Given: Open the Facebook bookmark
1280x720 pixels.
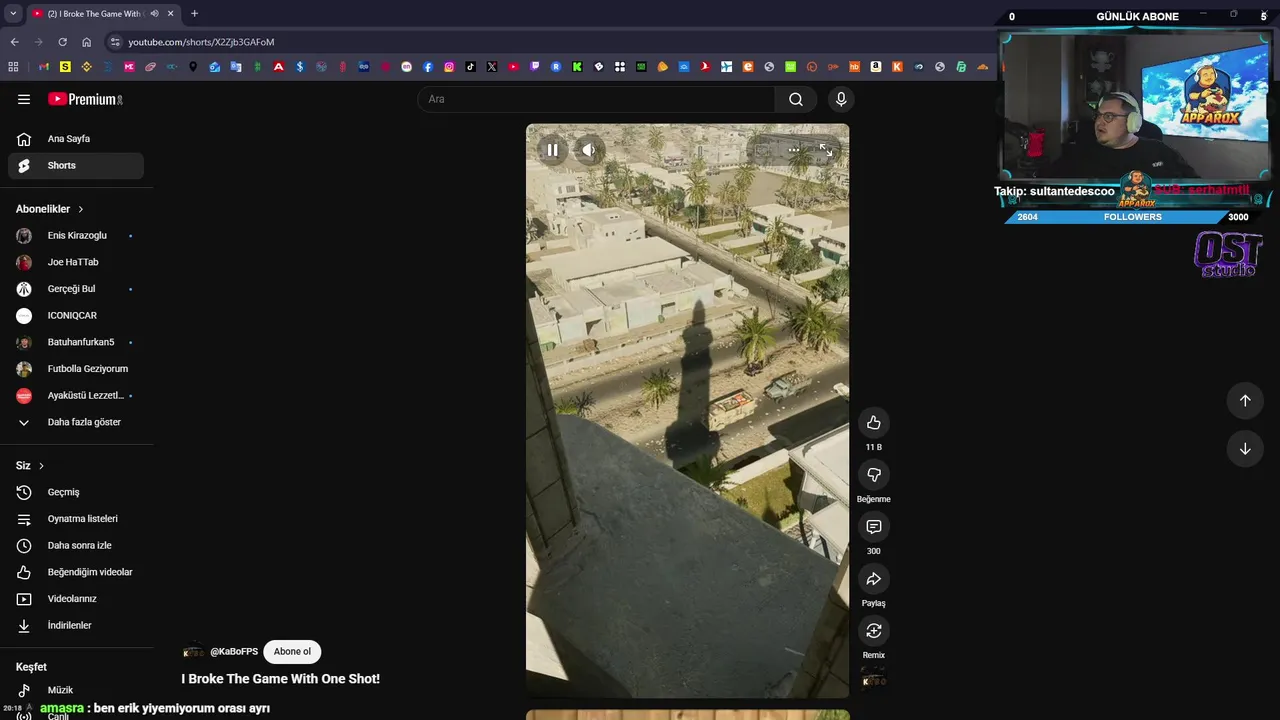Looking at the screenshot, I should [428, 67].
